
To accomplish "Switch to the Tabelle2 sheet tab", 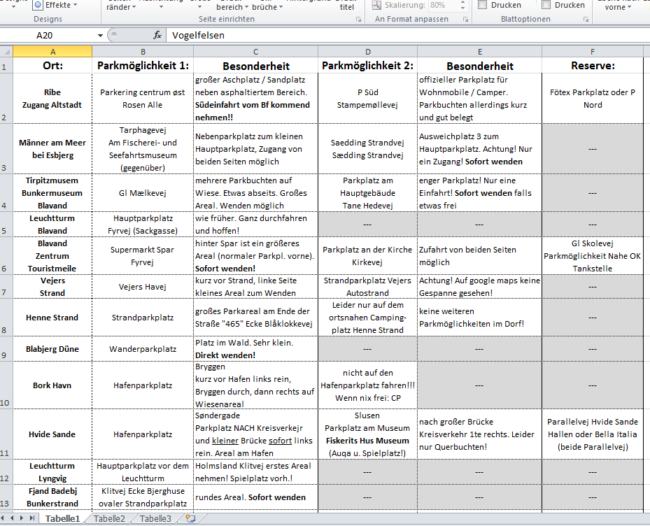I will (110, 519).
